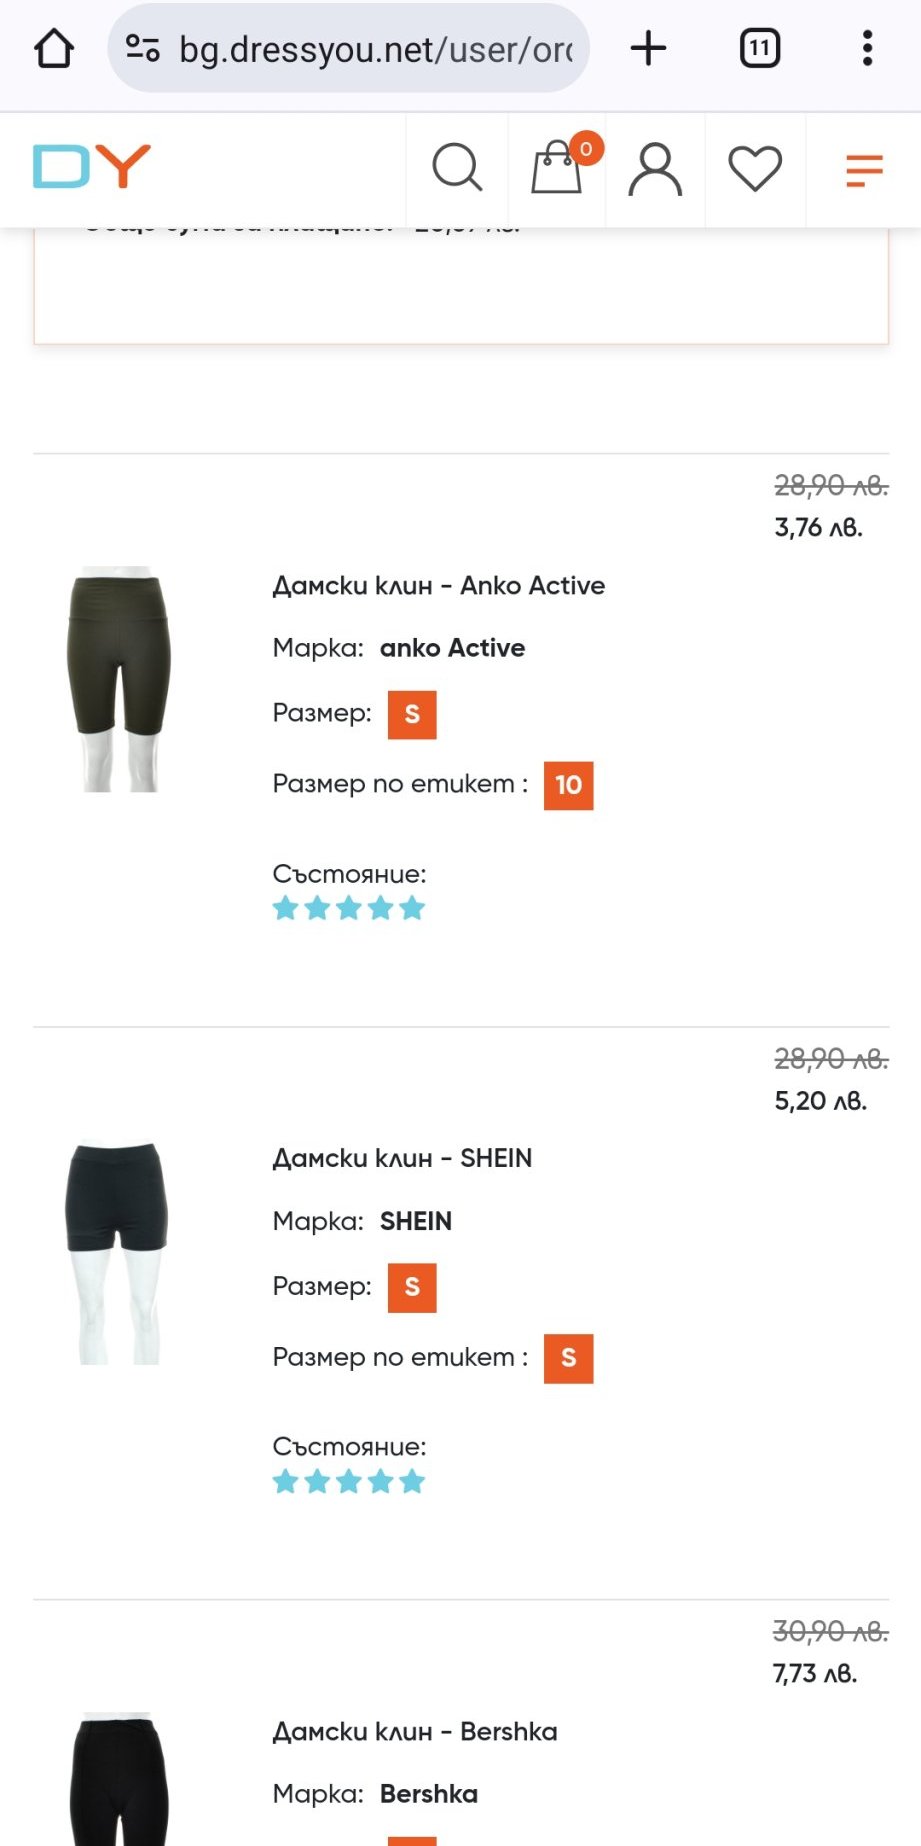
Task: Tap the browser address bar URL
Action: click(x=375, y=48)
